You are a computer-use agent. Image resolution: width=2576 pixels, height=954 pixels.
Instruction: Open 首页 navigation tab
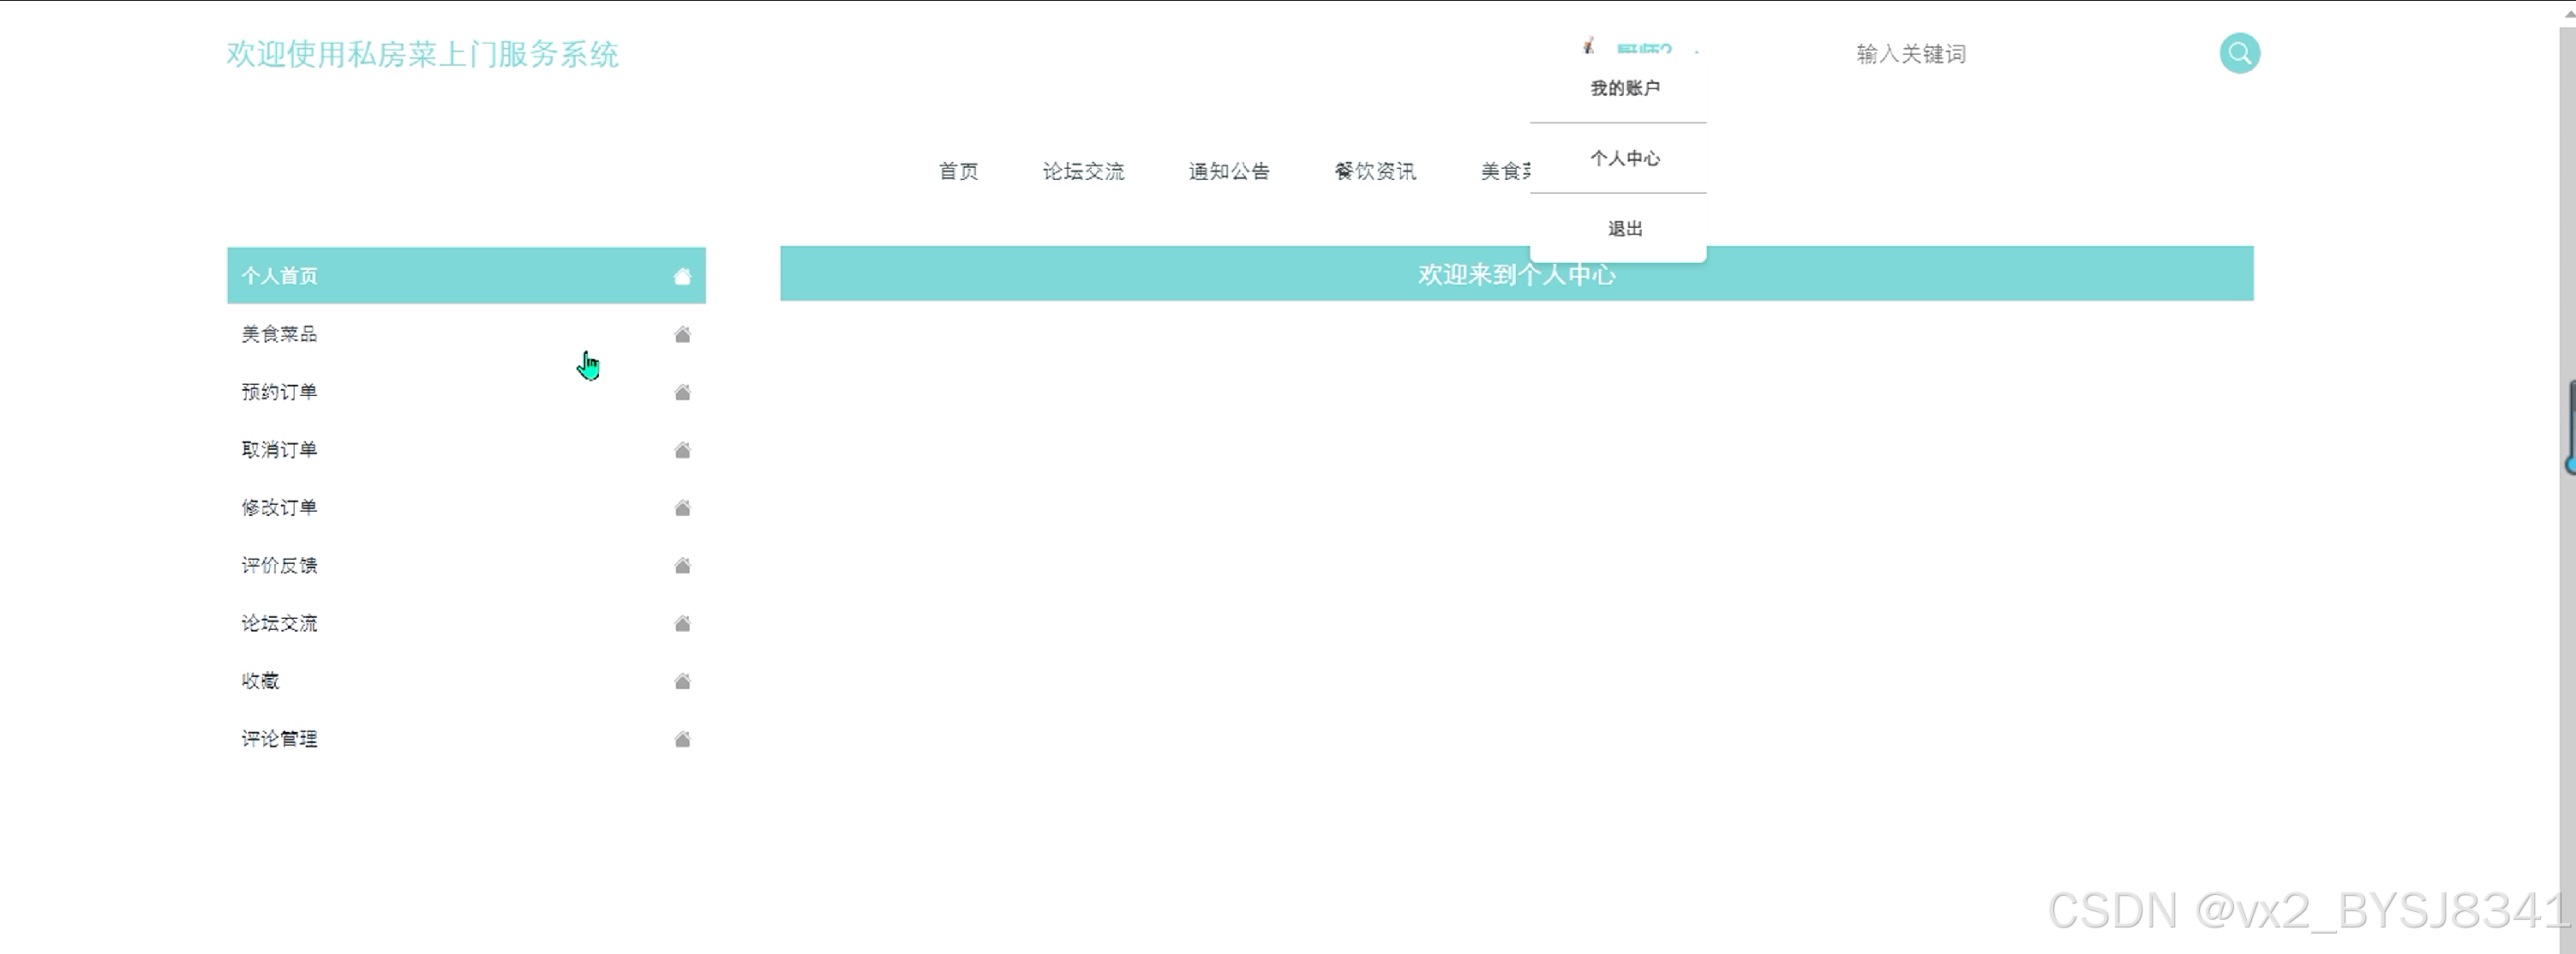click(x=958, y=171)
